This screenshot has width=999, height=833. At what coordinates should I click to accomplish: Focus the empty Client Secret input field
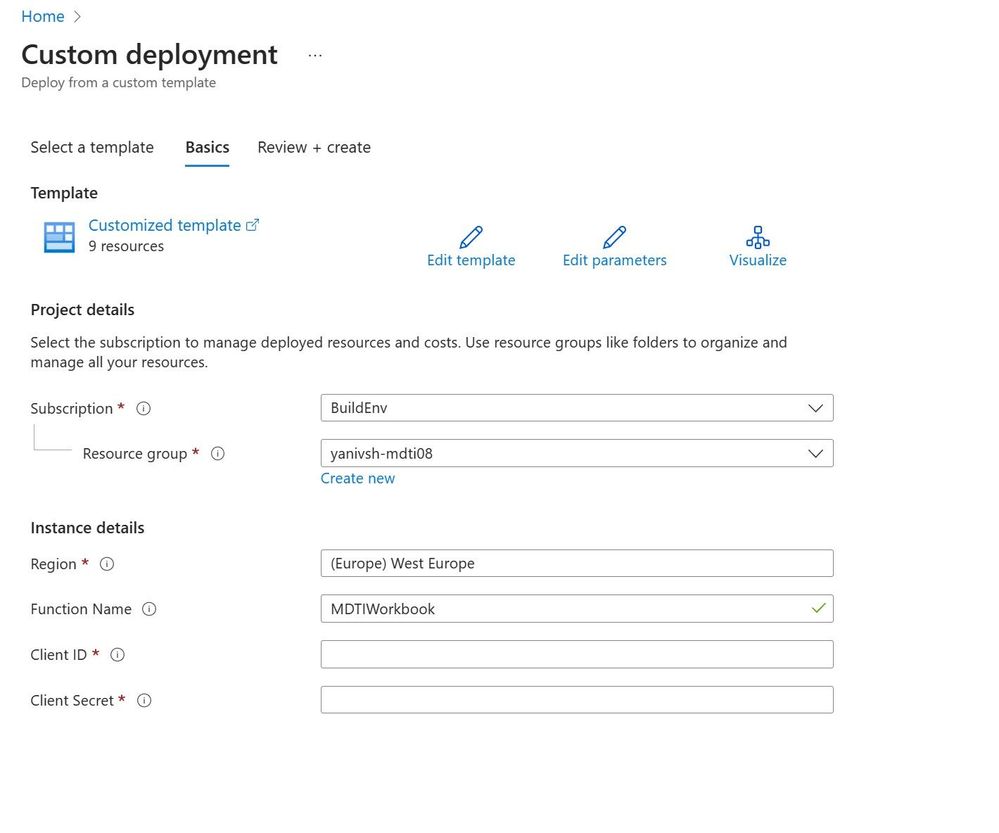tap(577, 700)
